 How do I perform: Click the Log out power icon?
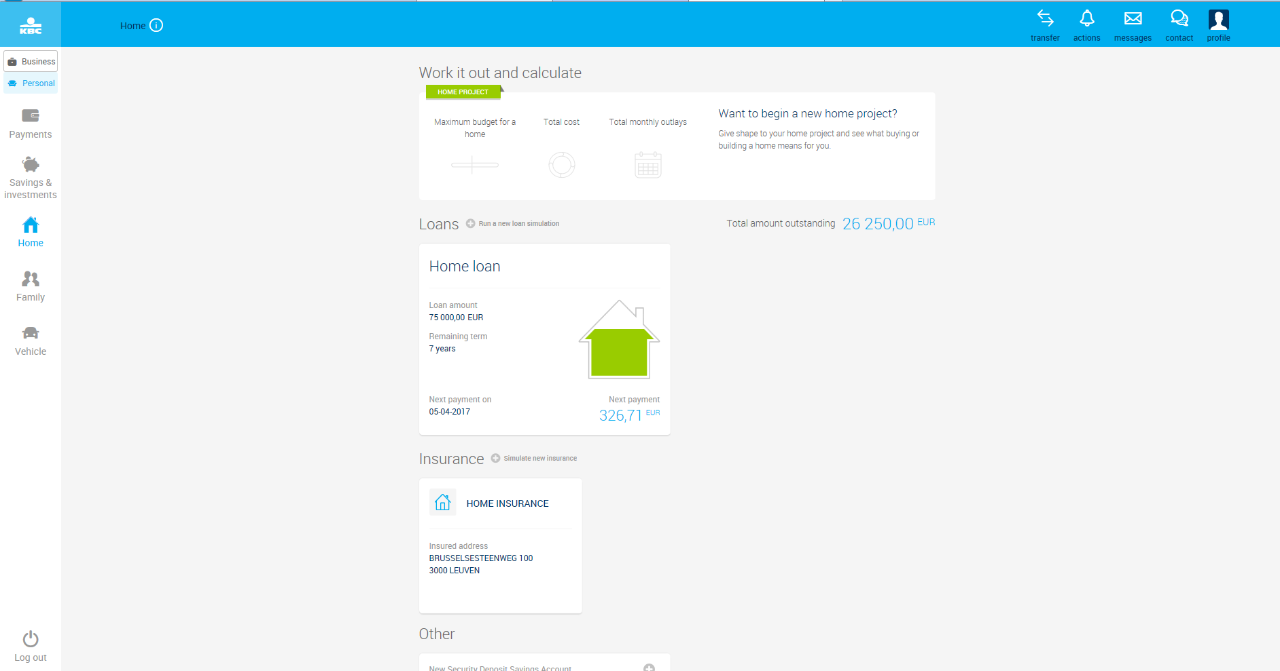pyautogui.click(x=30, y=639)
